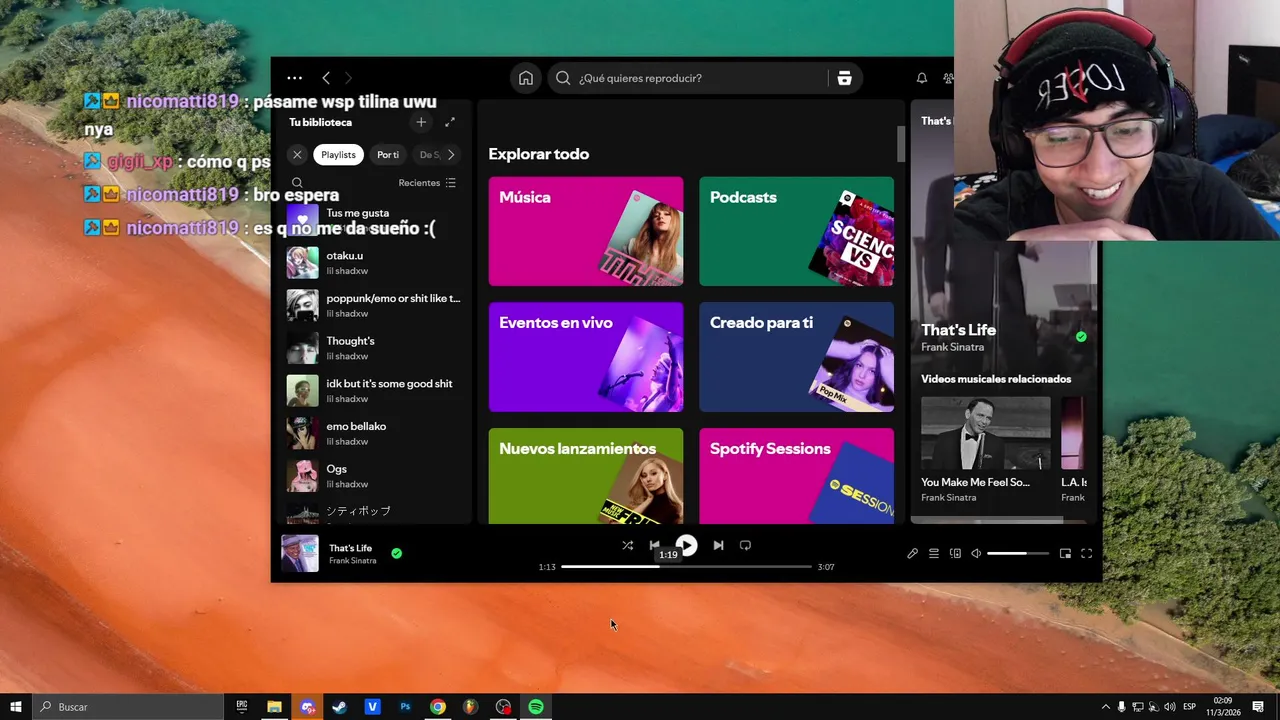The height and width of the screenshot is (720, 1280).
Task: Clear library filters with the X button
Action: (297, 155)
